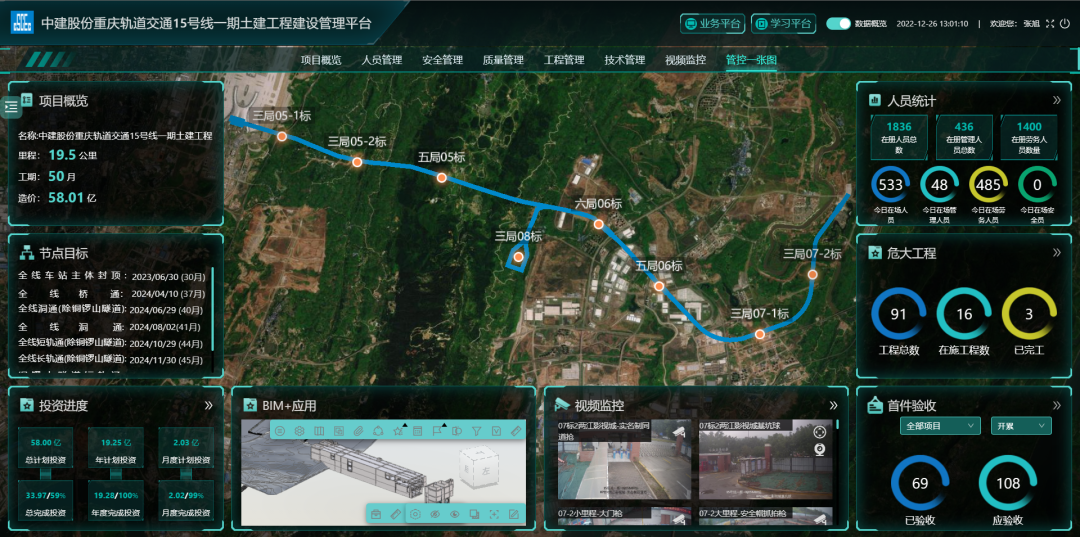
Task: Click the BIM bottom toolbar ruler icon
Action: [x=396, y=514]
